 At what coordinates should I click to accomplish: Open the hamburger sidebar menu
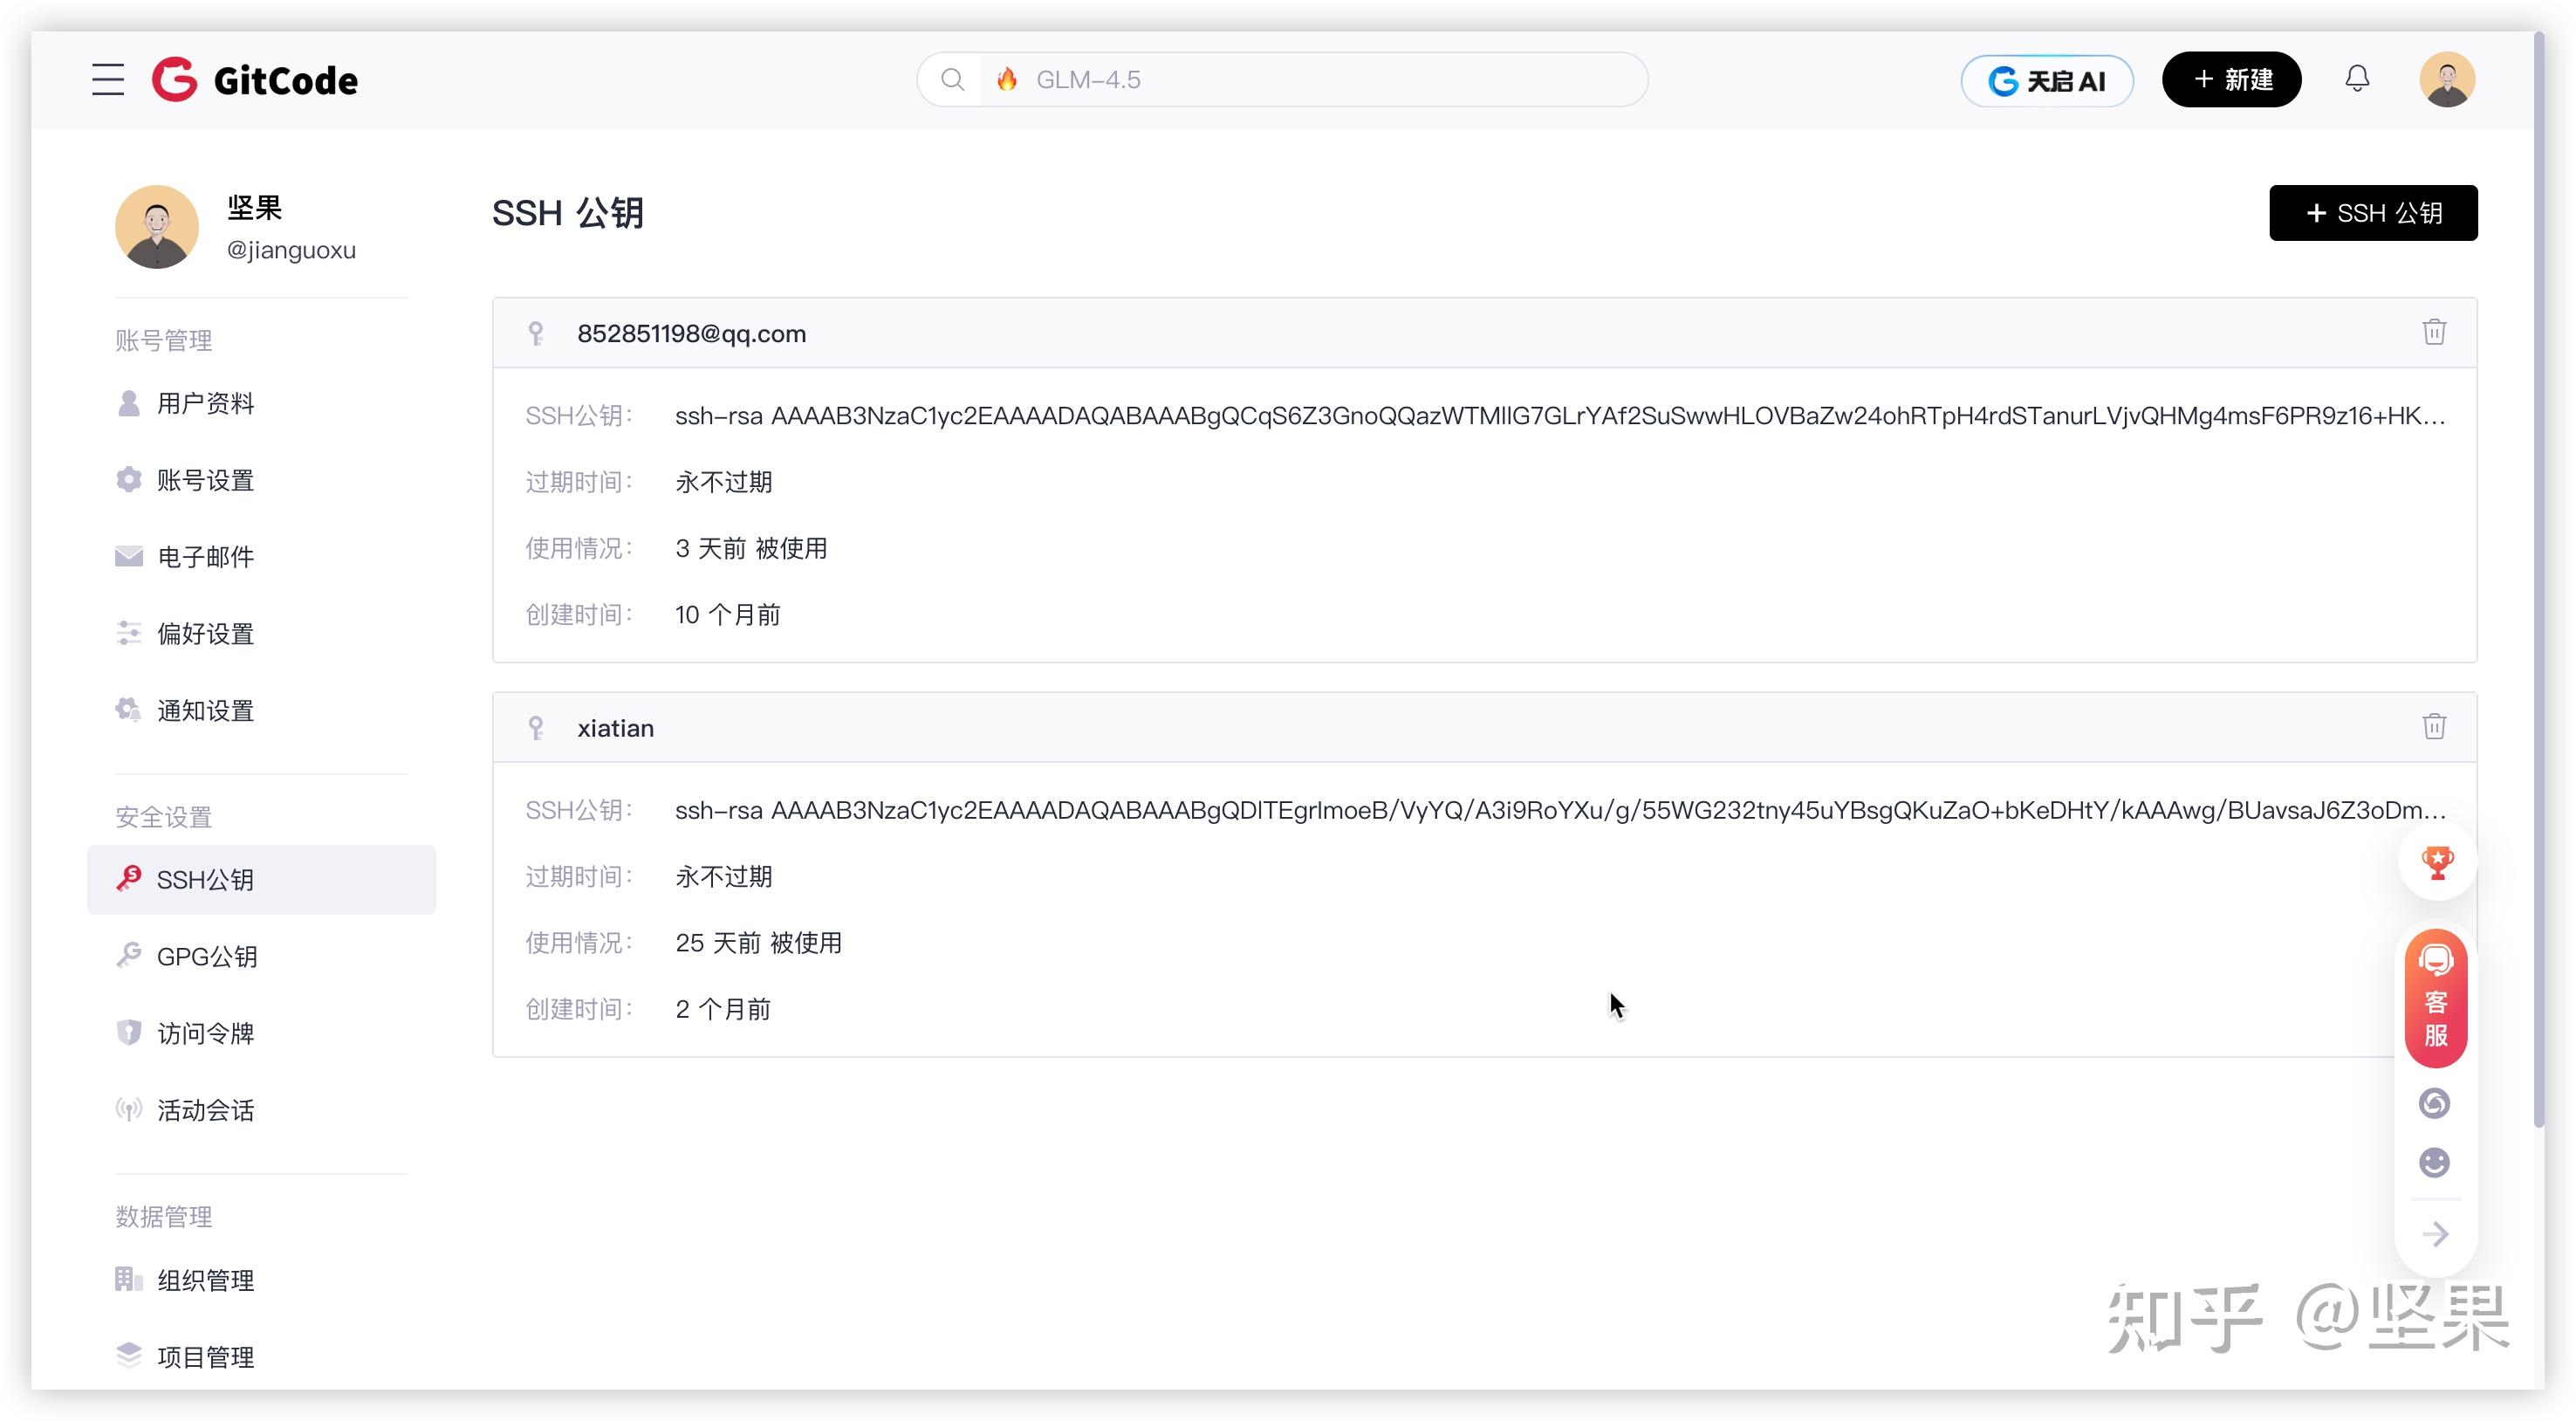coord(107,79)
